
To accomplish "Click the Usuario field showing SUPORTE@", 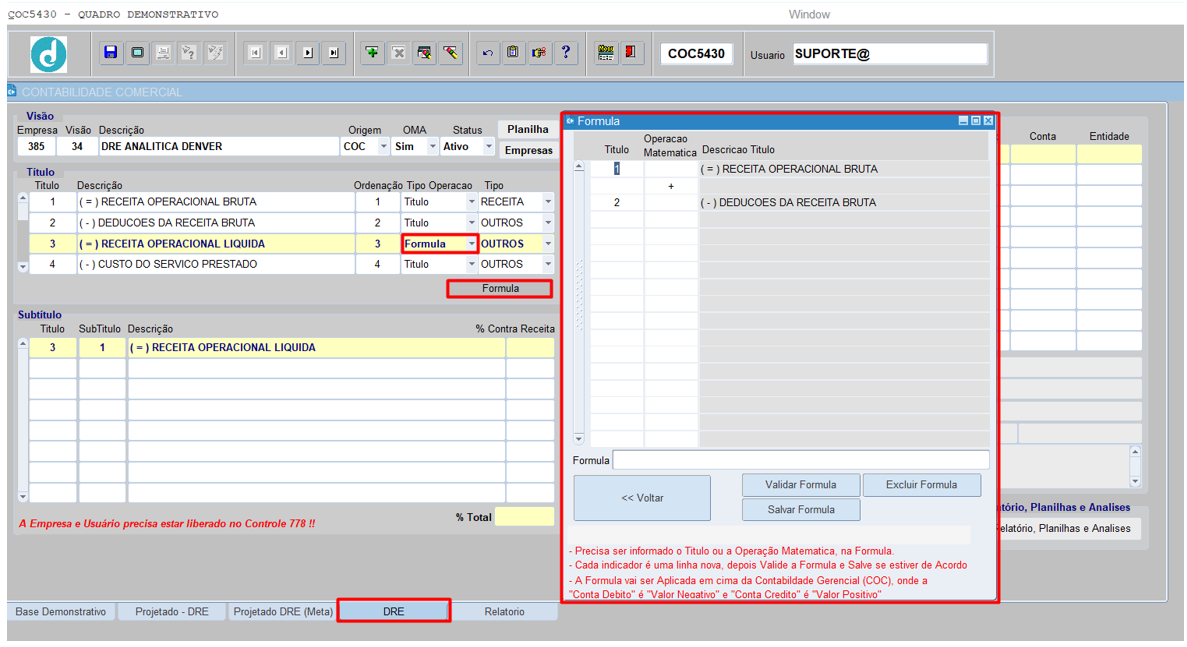I will click(889, 54).
